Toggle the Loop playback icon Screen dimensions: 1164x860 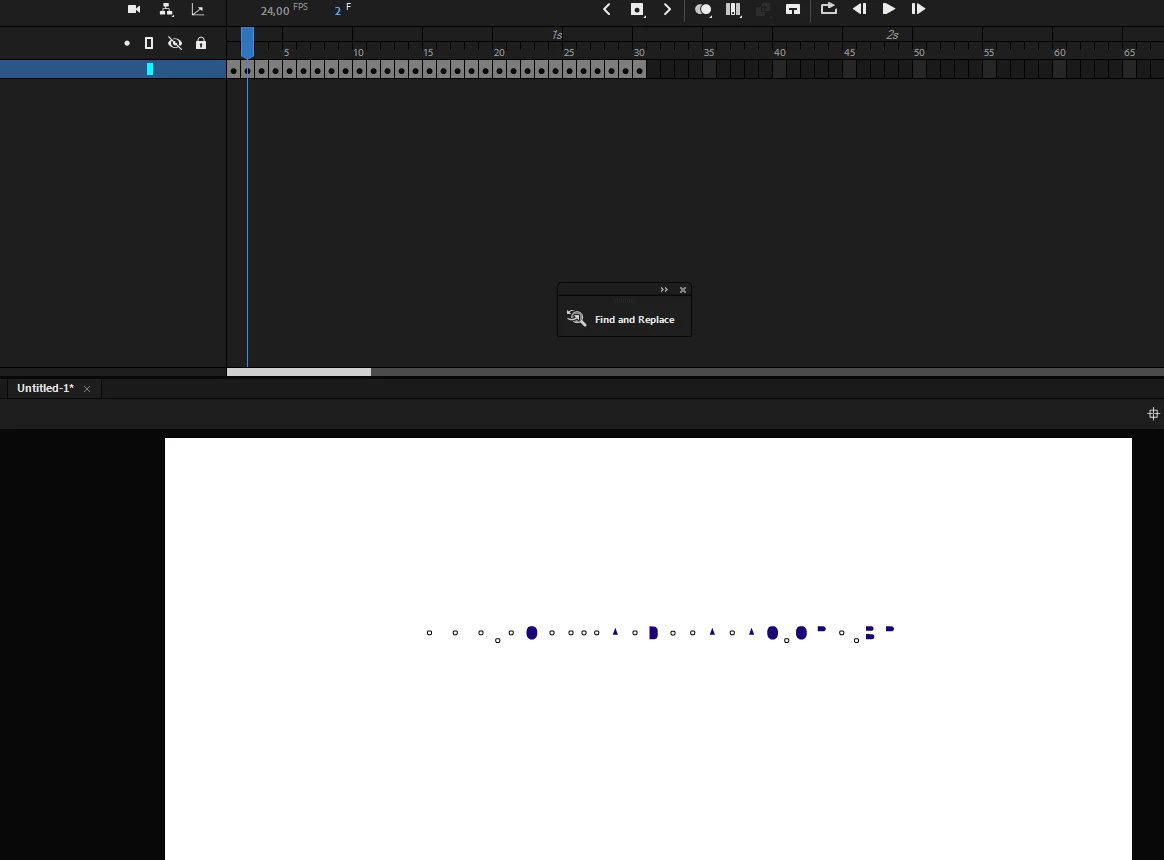[828, 9]
